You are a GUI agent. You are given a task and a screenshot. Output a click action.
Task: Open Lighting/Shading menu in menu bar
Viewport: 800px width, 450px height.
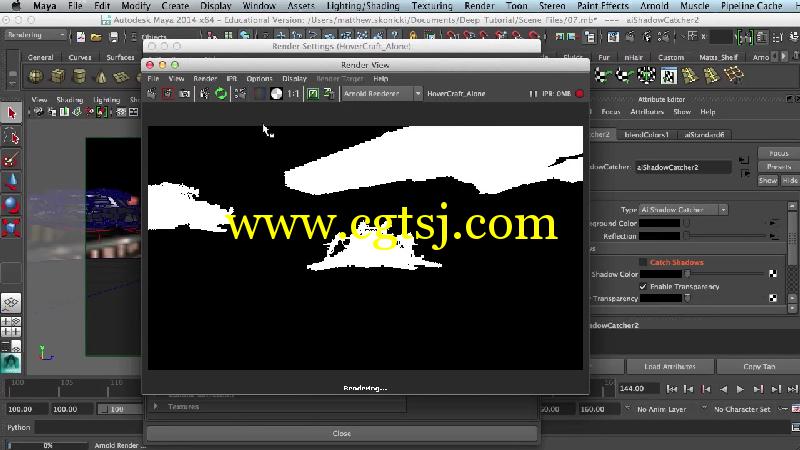363,6
